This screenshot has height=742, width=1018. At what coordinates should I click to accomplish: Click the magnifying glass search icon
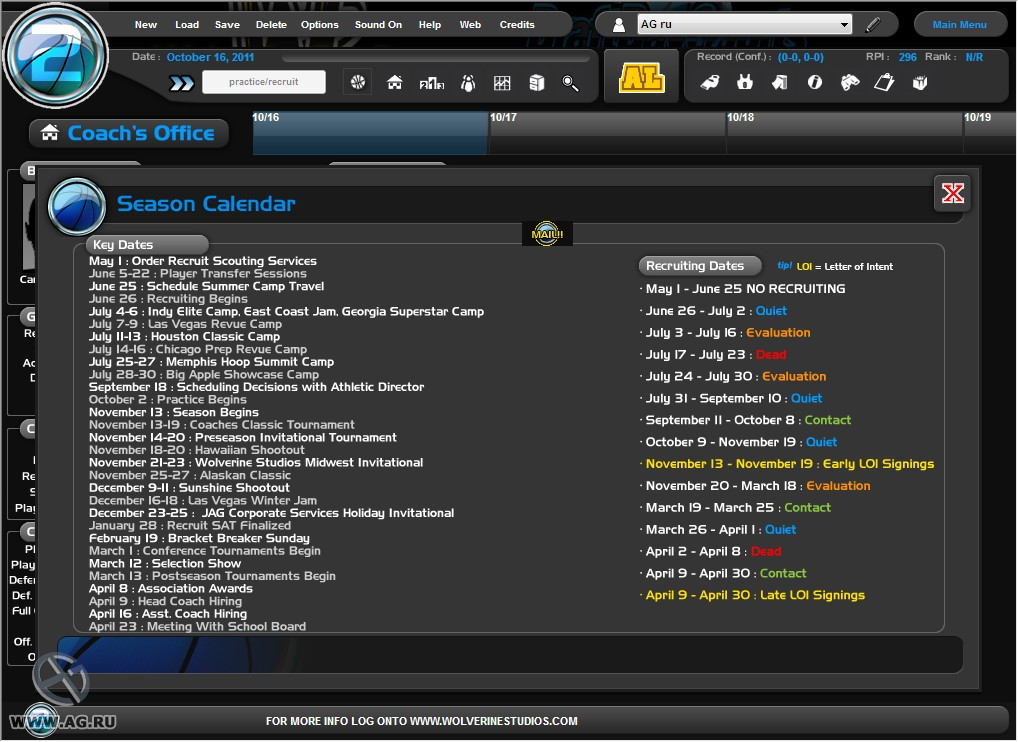point(570,82)
